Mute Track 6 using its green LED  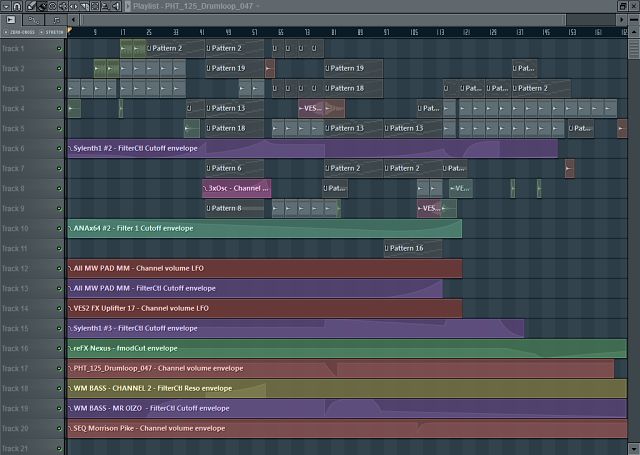[59, 148]
